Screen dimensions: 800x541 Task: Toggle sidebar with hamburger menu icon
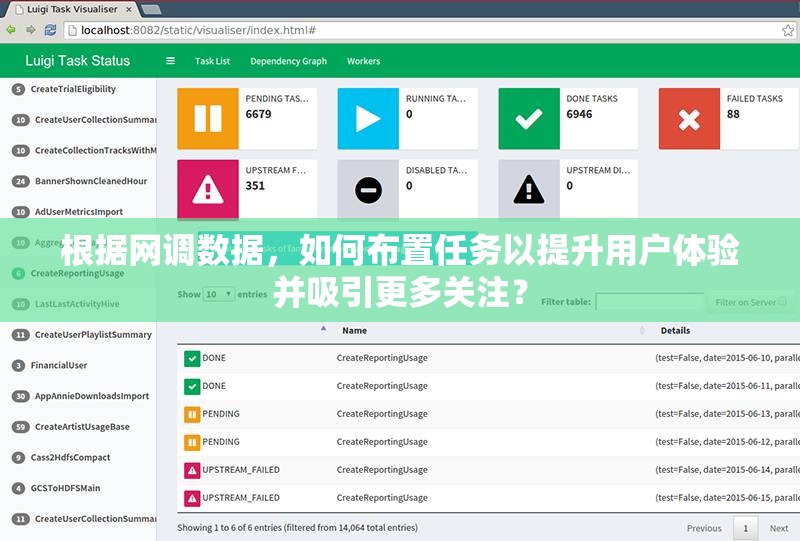(x=170, y=61)
